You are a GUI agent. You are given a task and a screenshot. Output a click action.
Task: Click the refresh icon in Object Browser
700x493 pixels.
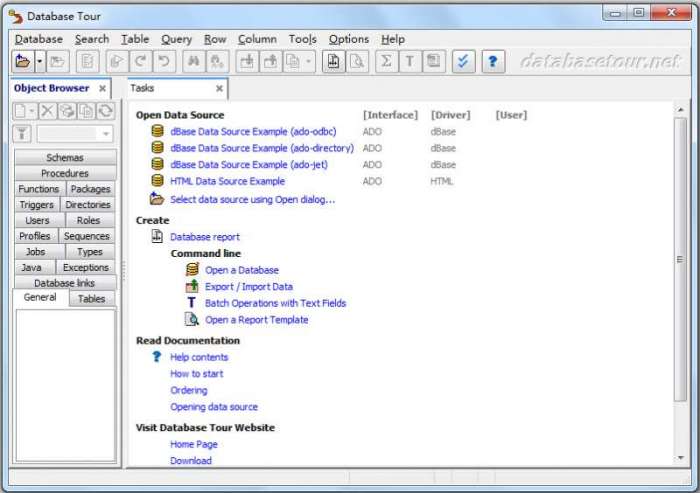pyautogui.click(x=106, y=110)
